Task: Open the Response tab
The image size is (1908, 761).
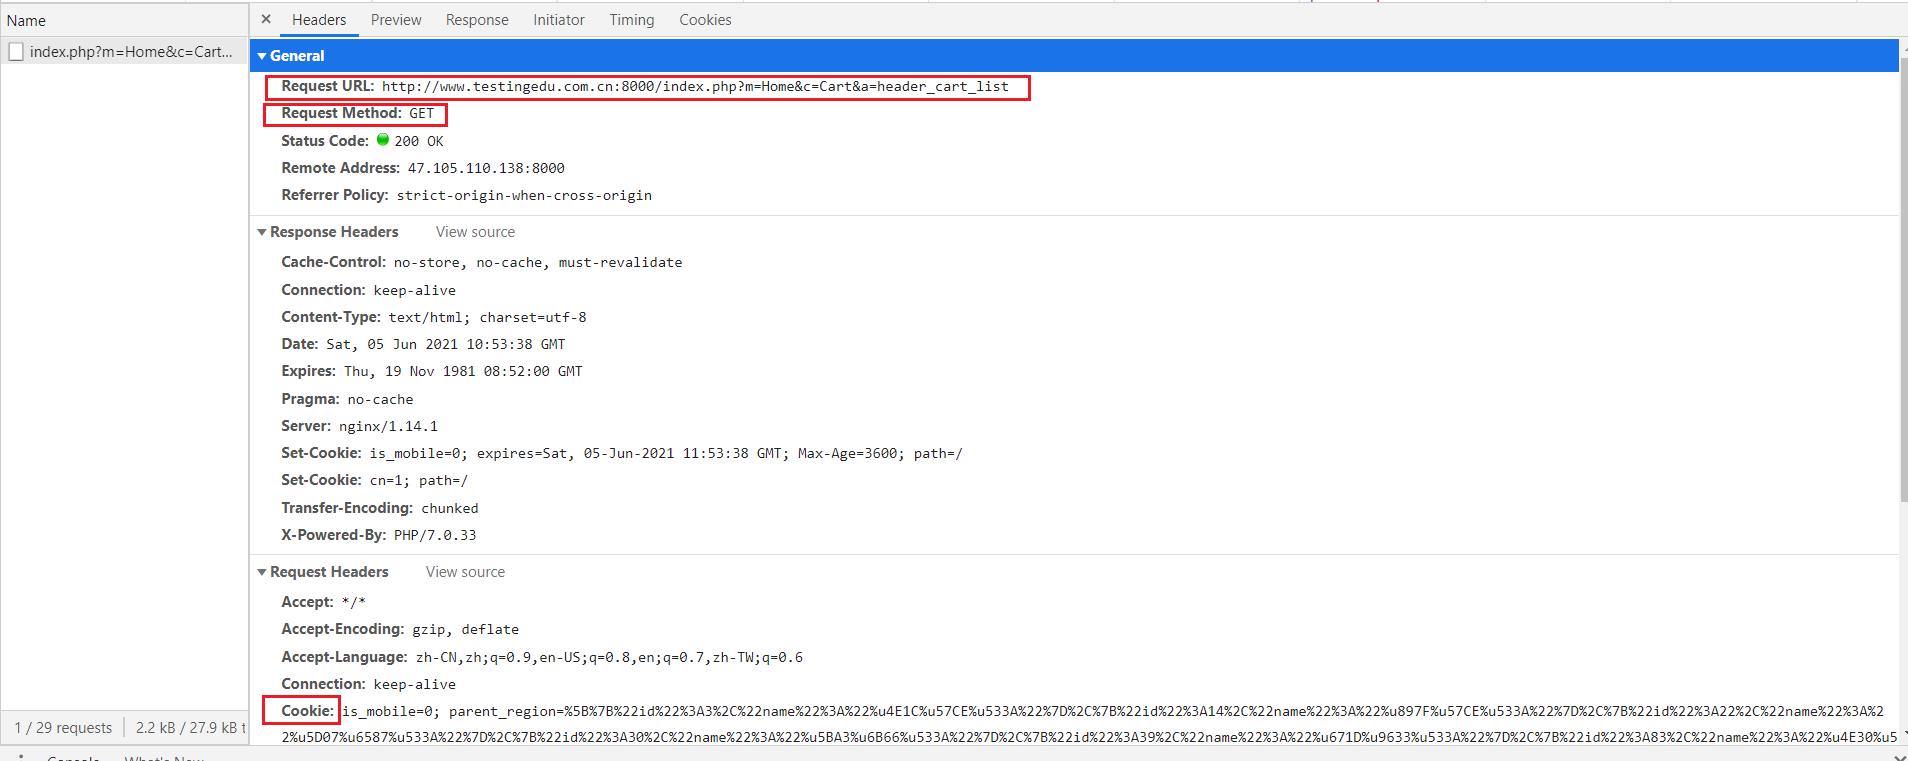Action: [477, 20]
